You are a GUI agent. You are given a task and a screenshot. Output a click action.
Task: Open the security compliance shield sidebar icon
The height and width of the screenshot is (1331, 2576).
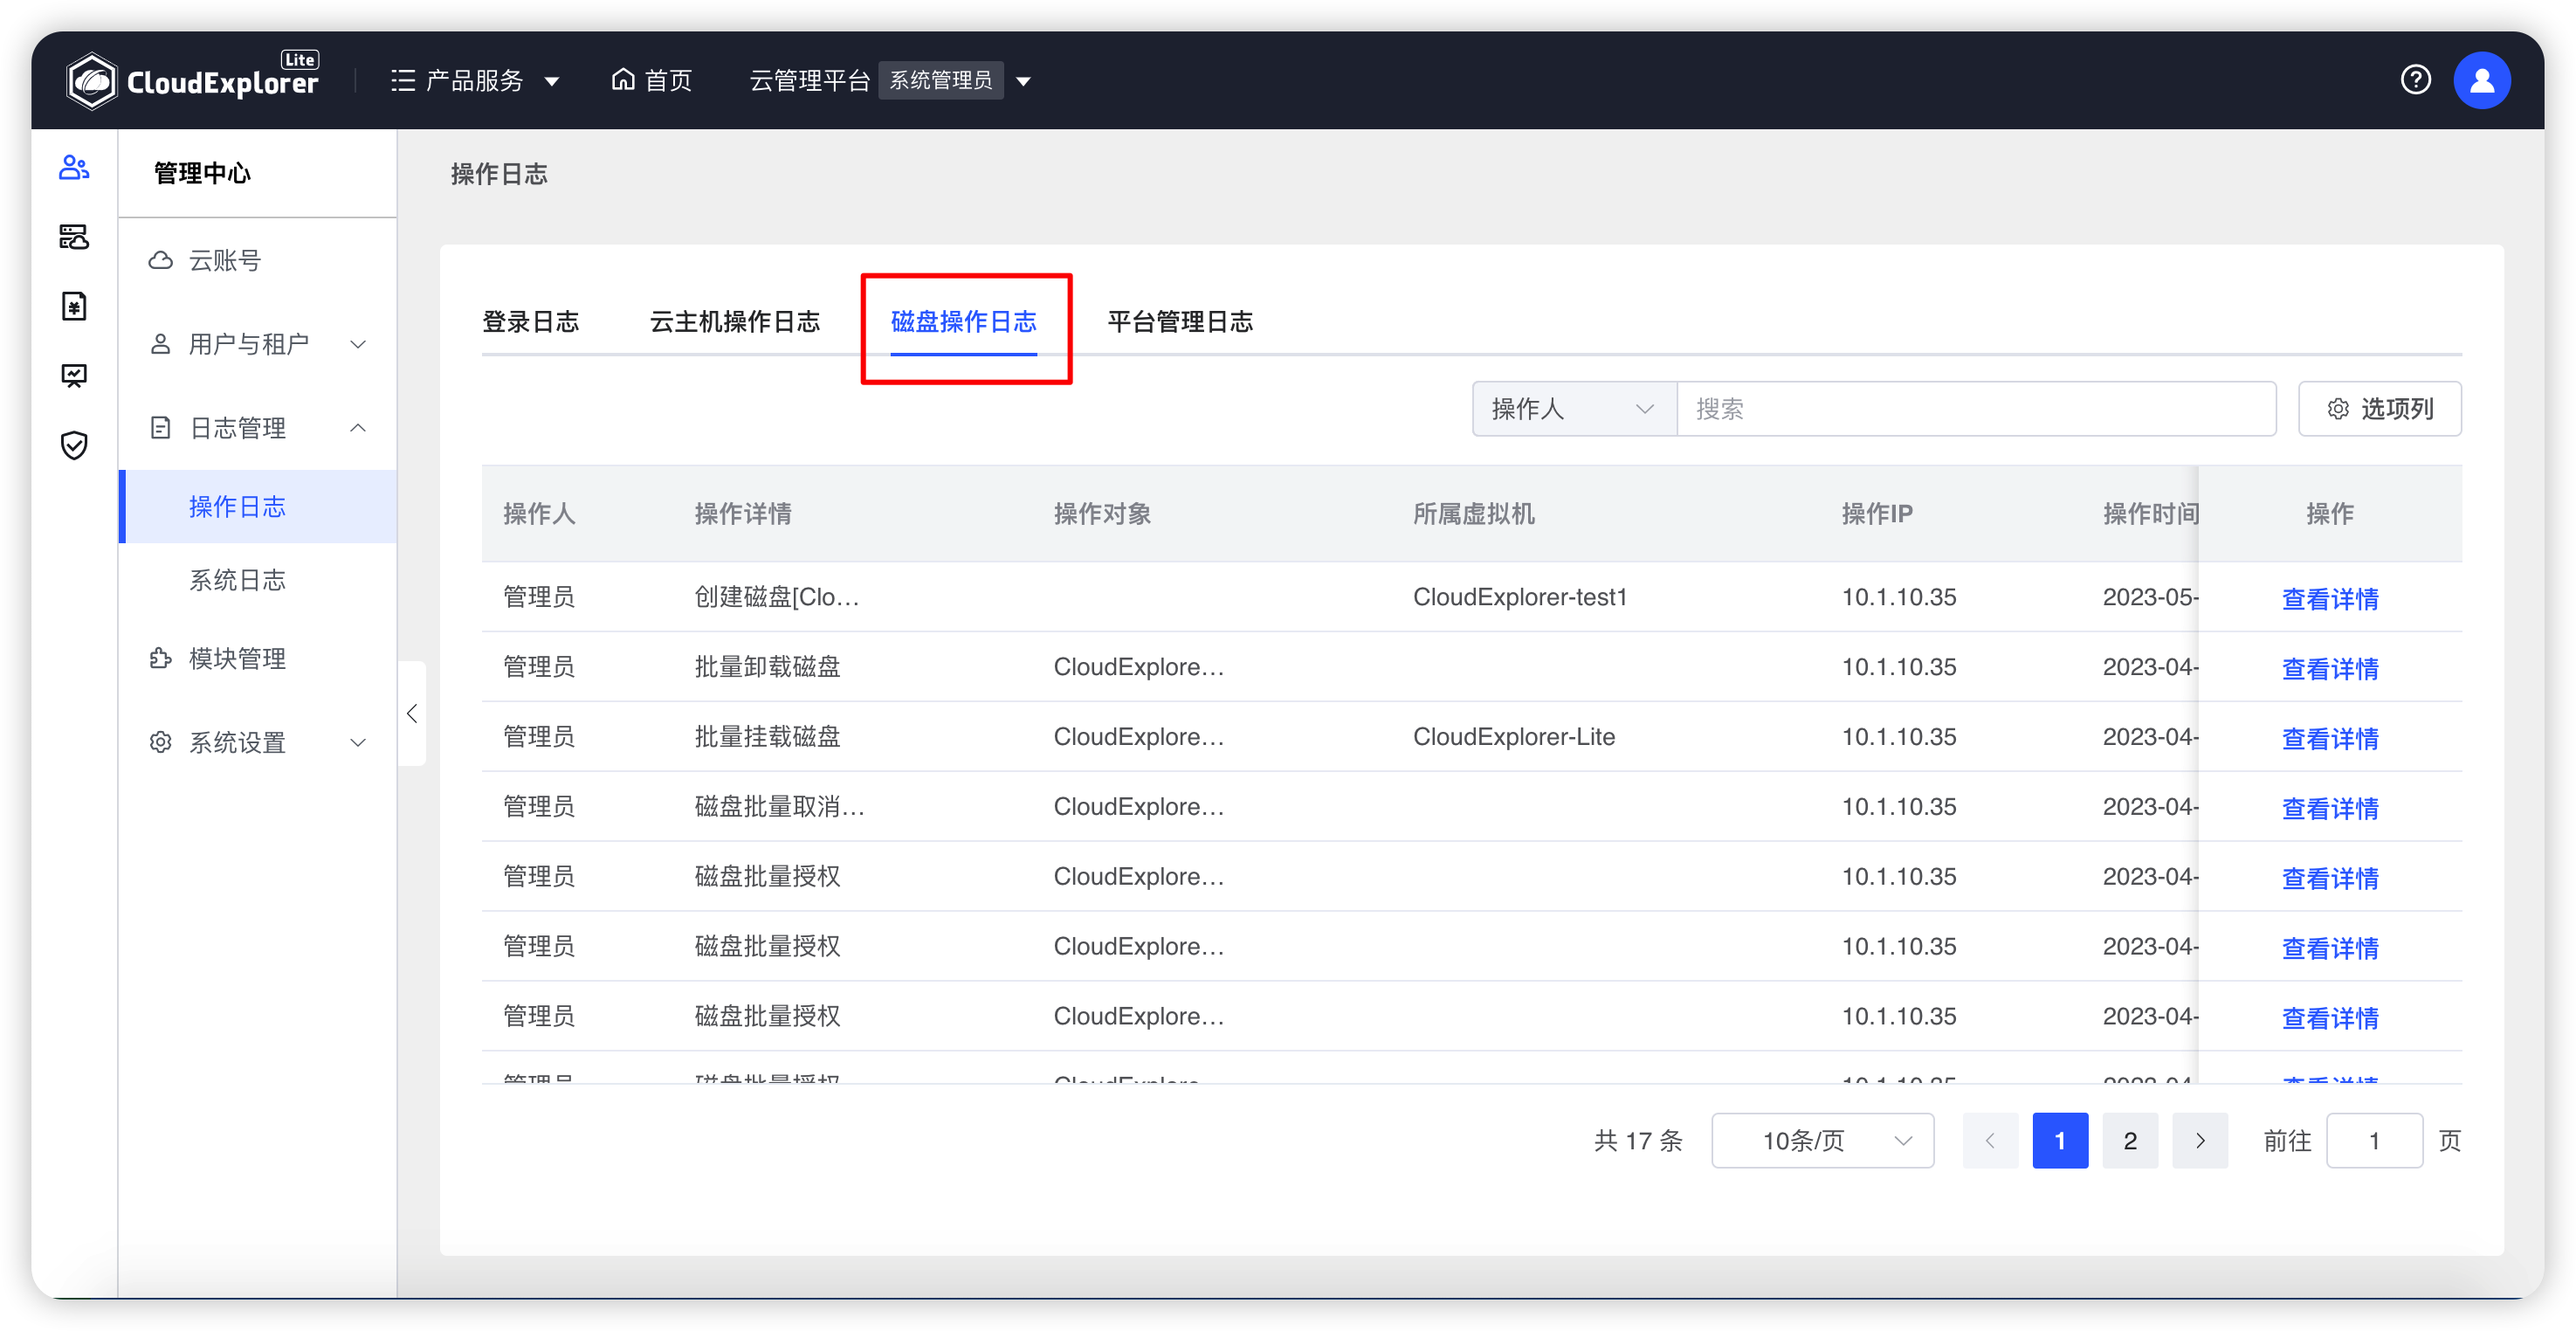point(74,445)
